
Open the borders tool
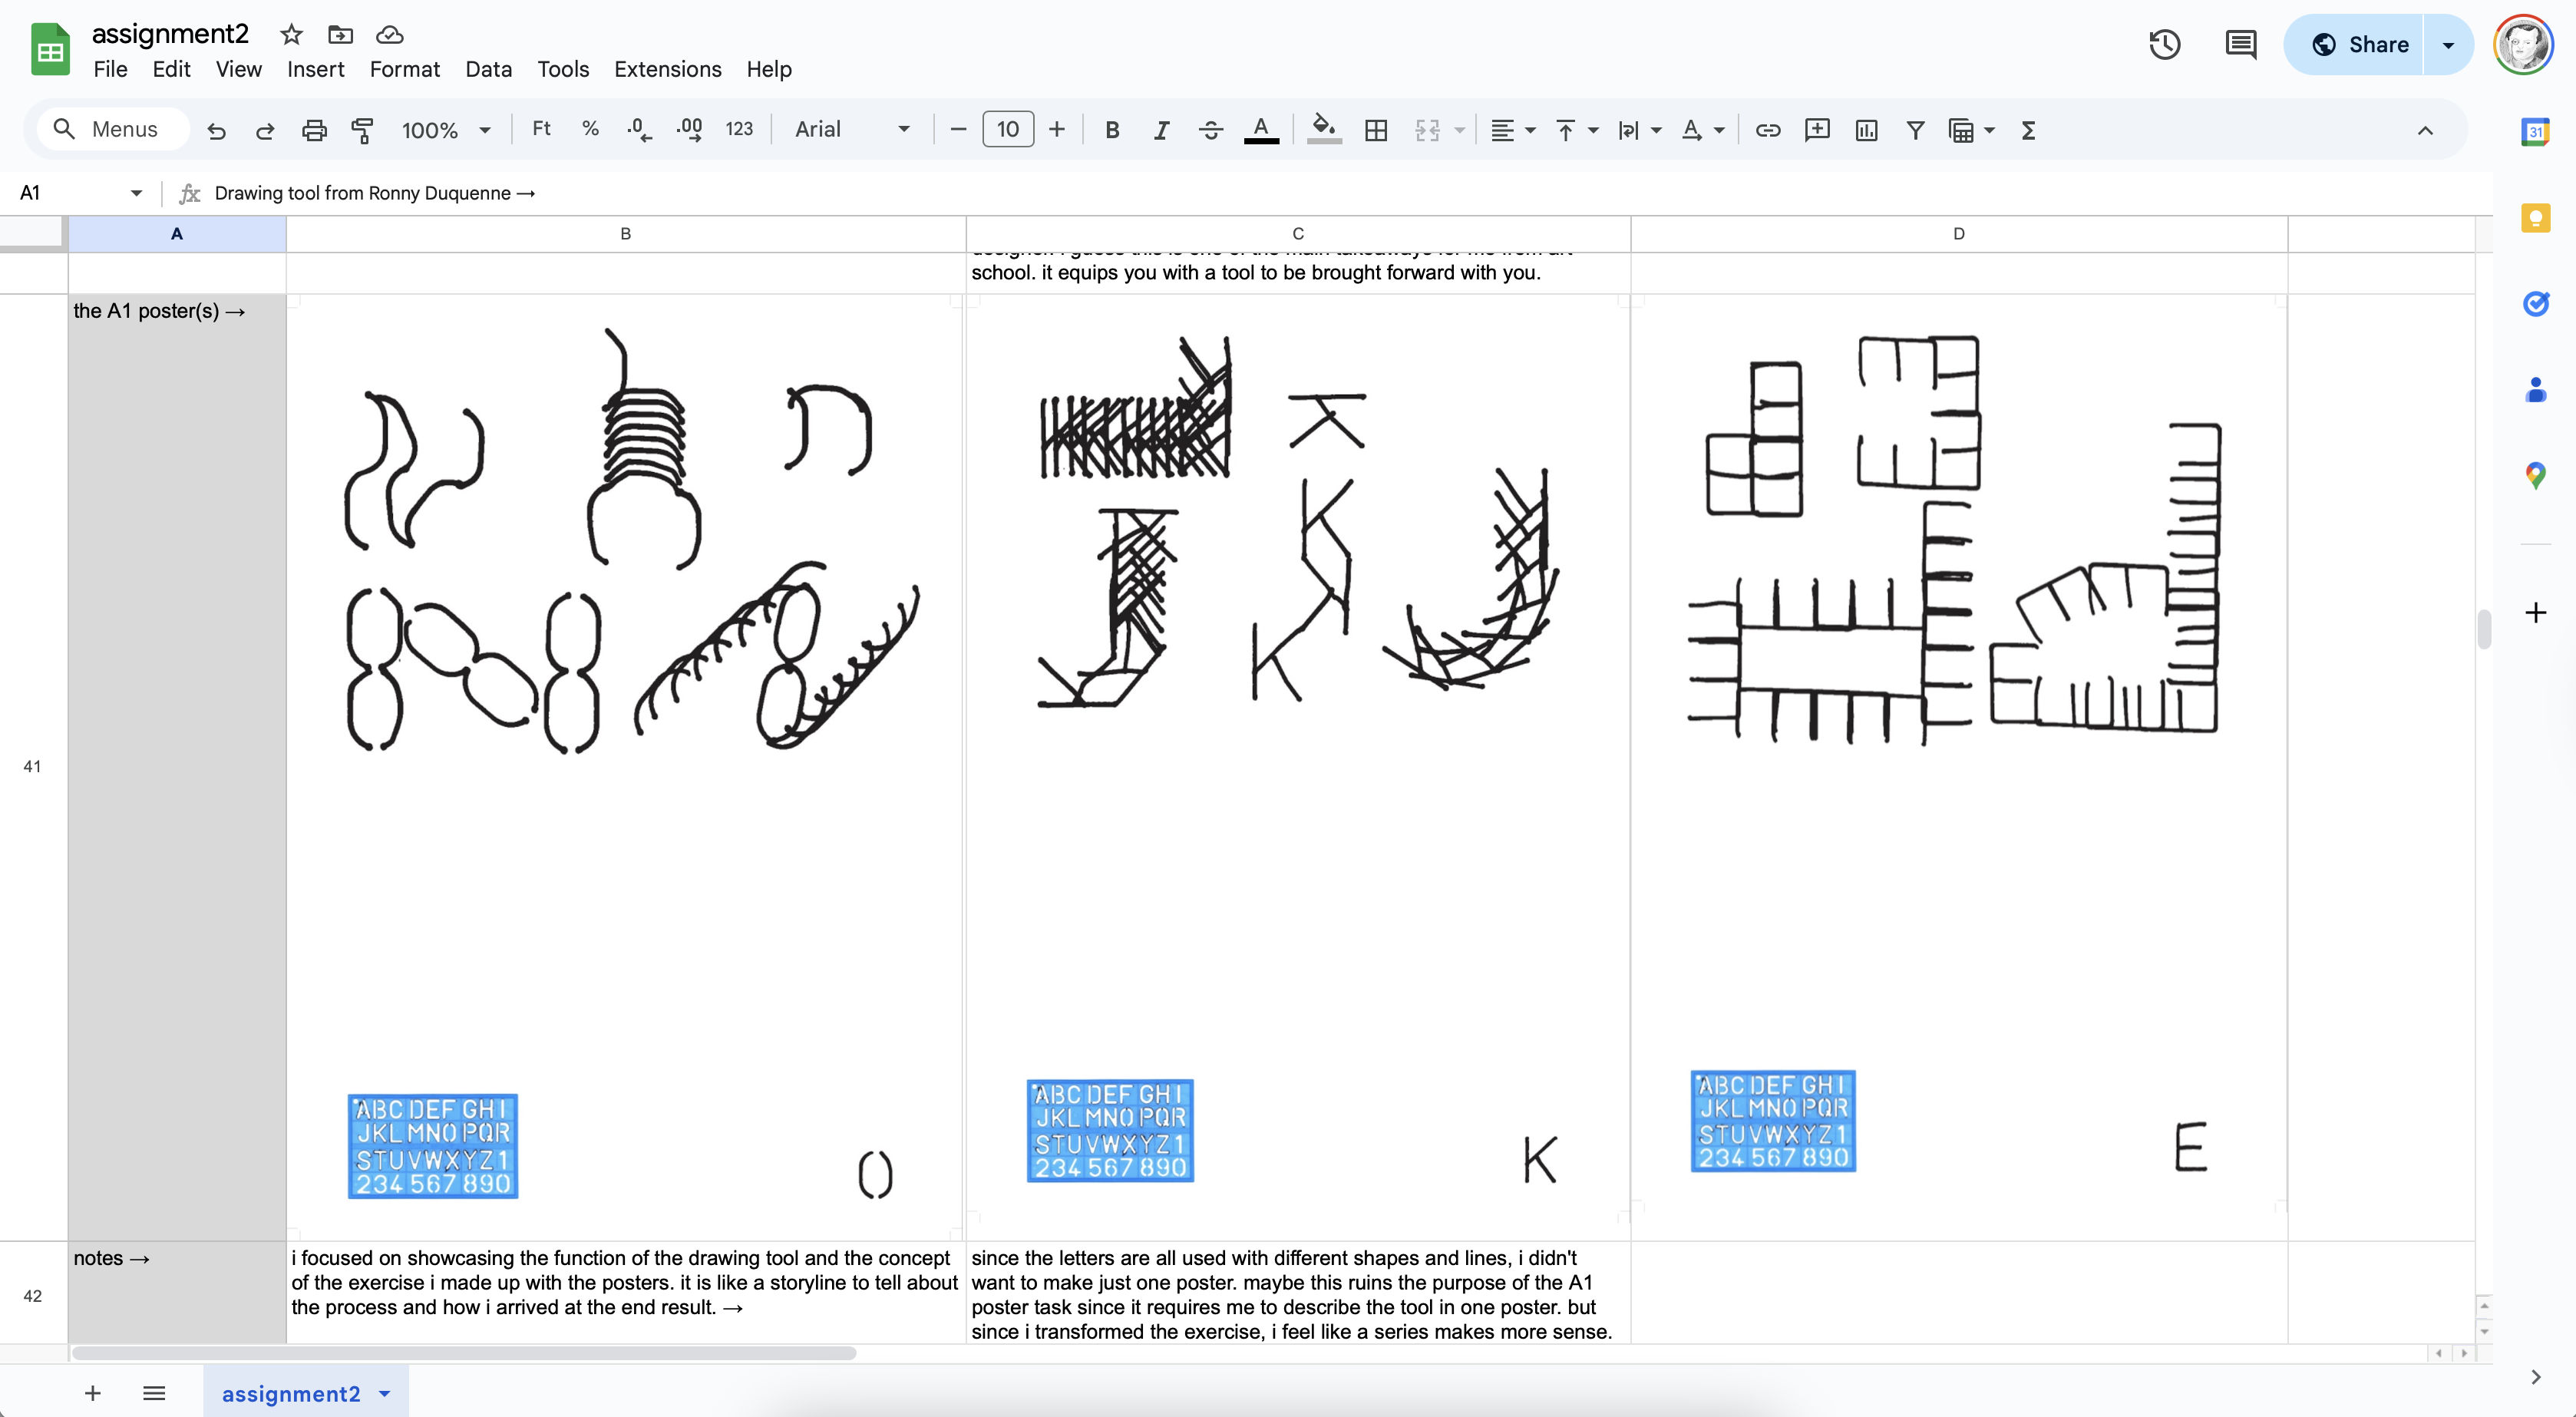[x=1376, y=130]
